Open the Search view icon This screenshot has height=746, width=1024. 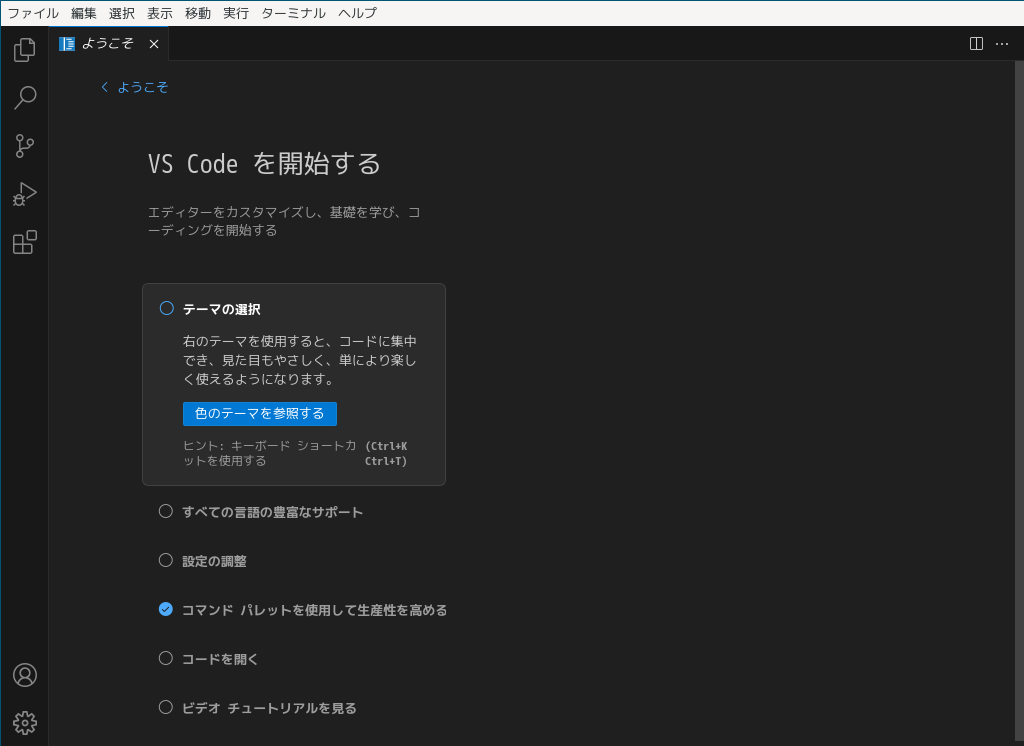pos(25,97)
